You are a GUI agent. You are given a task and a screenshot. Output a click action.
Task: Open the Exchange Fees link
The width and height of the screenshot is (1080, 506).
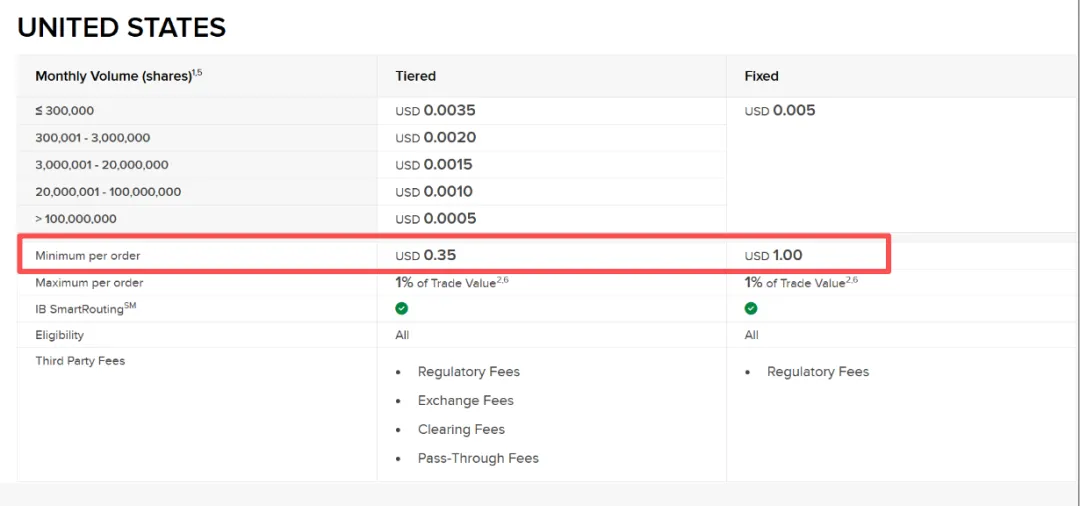[x=465, y=401]
